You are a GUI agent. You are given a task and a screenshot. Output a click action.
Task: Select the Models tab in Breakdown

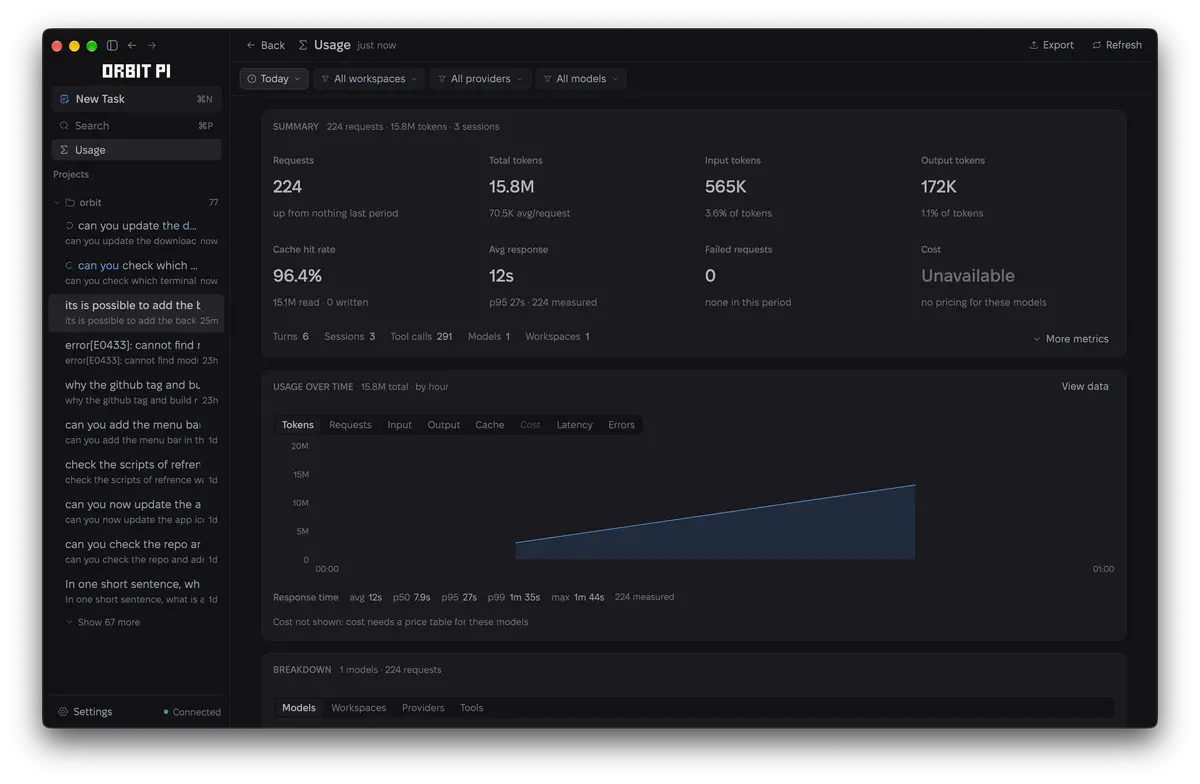(299, 708)
